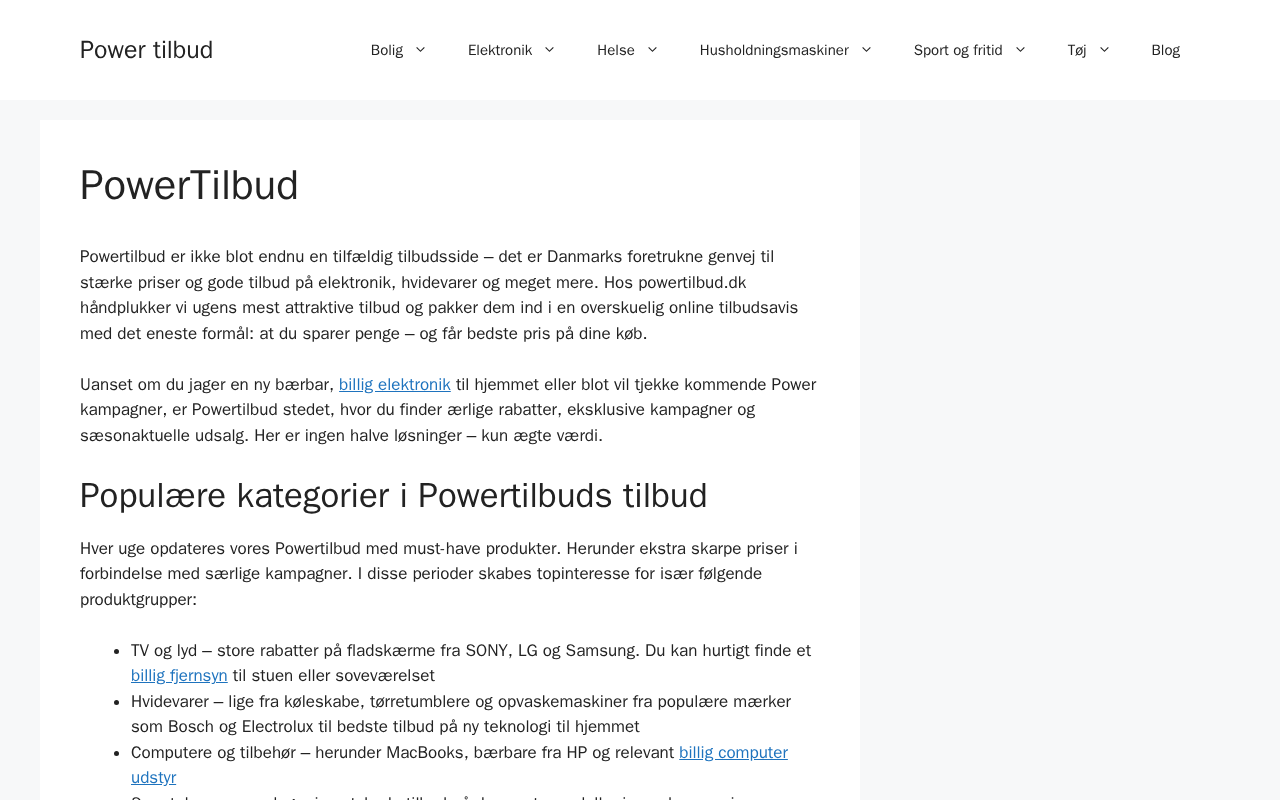Open the Husholdningsmaskiner menu item

[x=774, y=50]
